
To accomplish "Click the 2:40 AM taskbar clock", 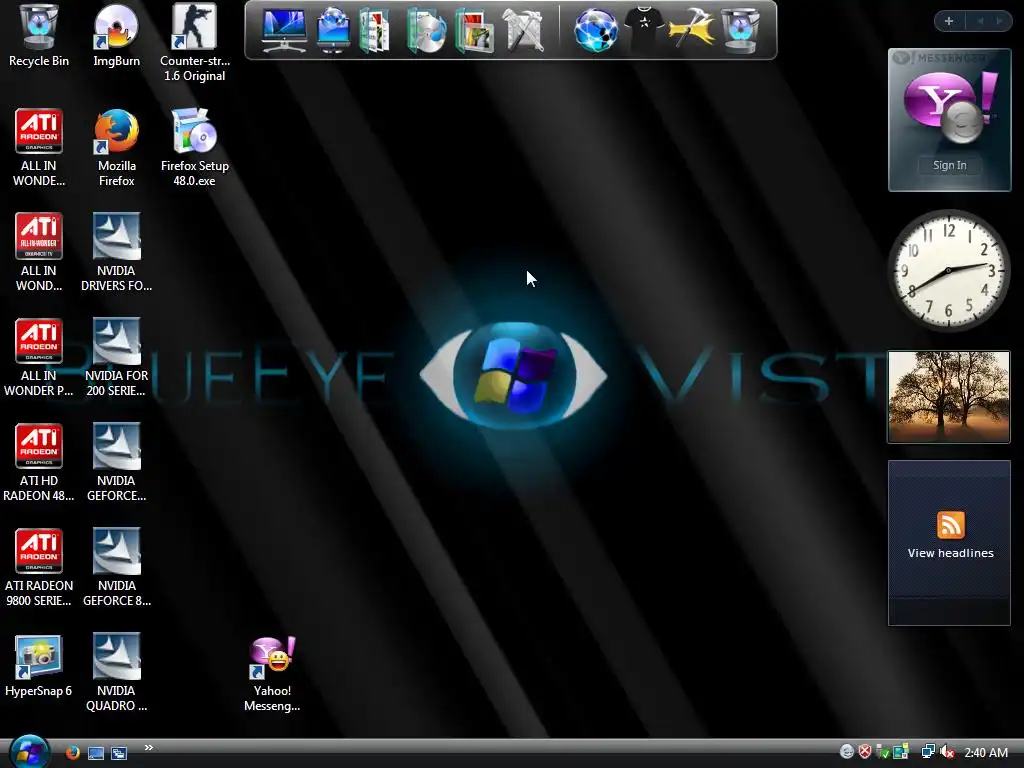I will pos(985,752).
